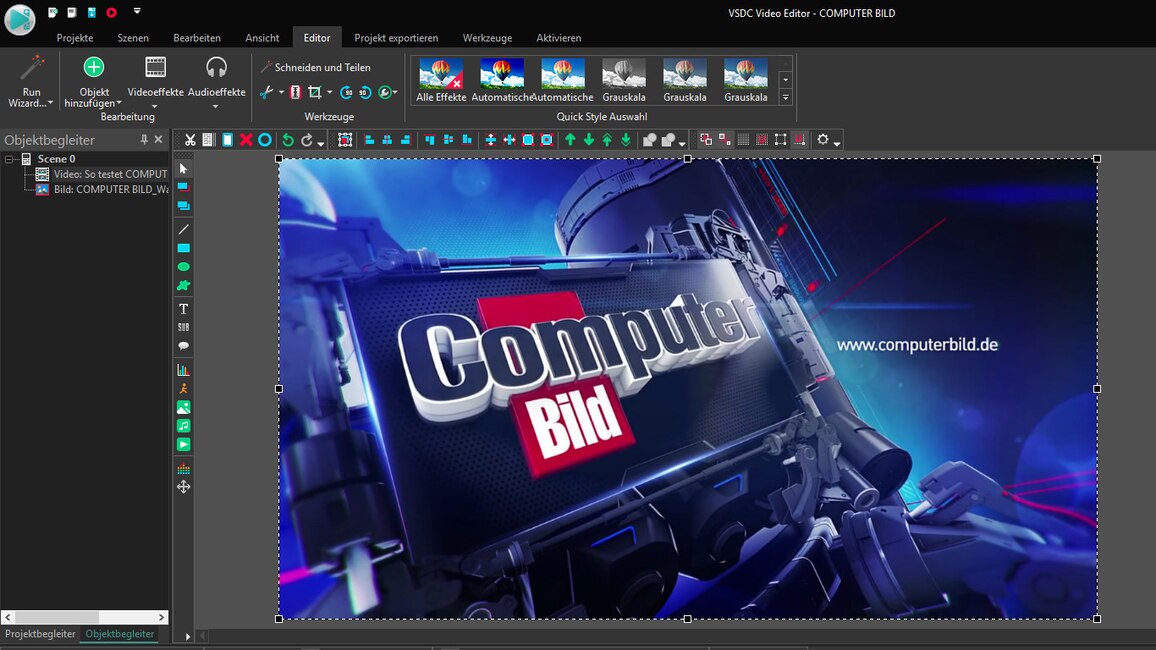
Task: Switch to the Projekt exportieren tab
Action: (396, 38)
